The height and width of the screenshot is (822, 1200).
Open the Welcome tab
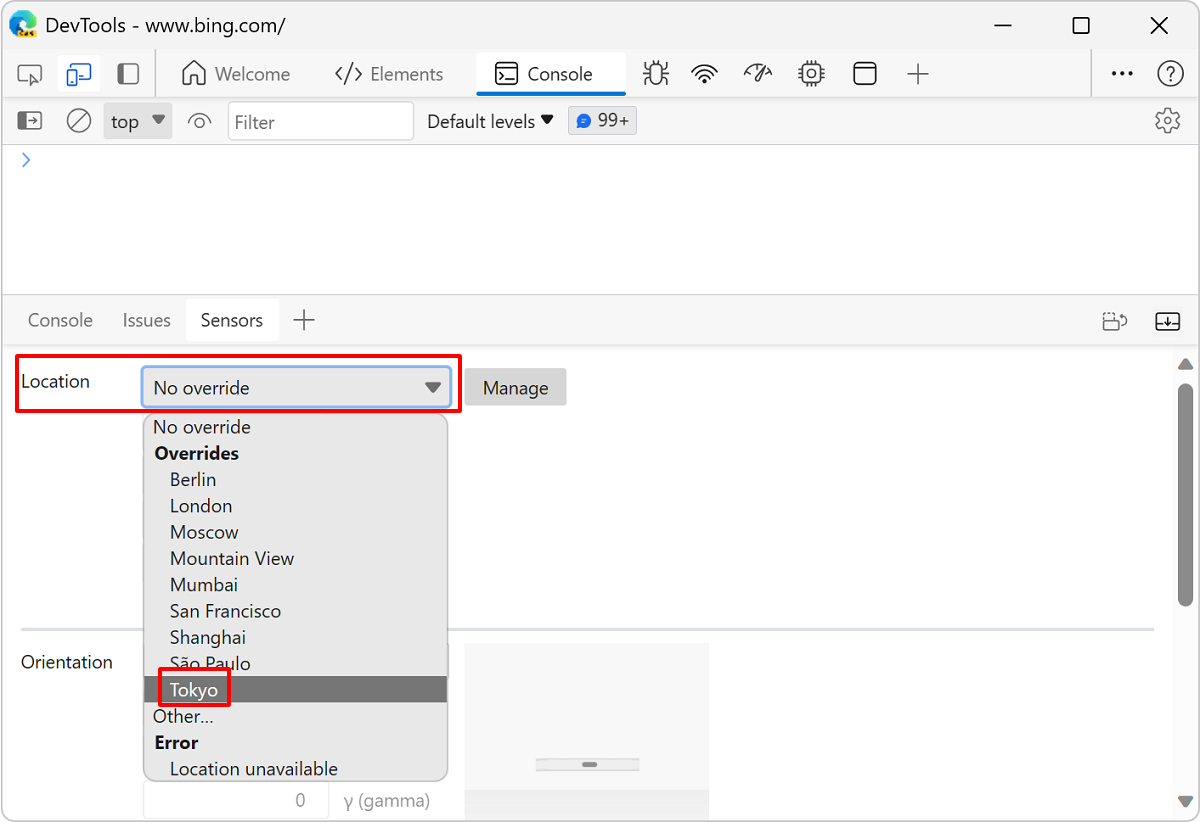(x=236, y=74)
